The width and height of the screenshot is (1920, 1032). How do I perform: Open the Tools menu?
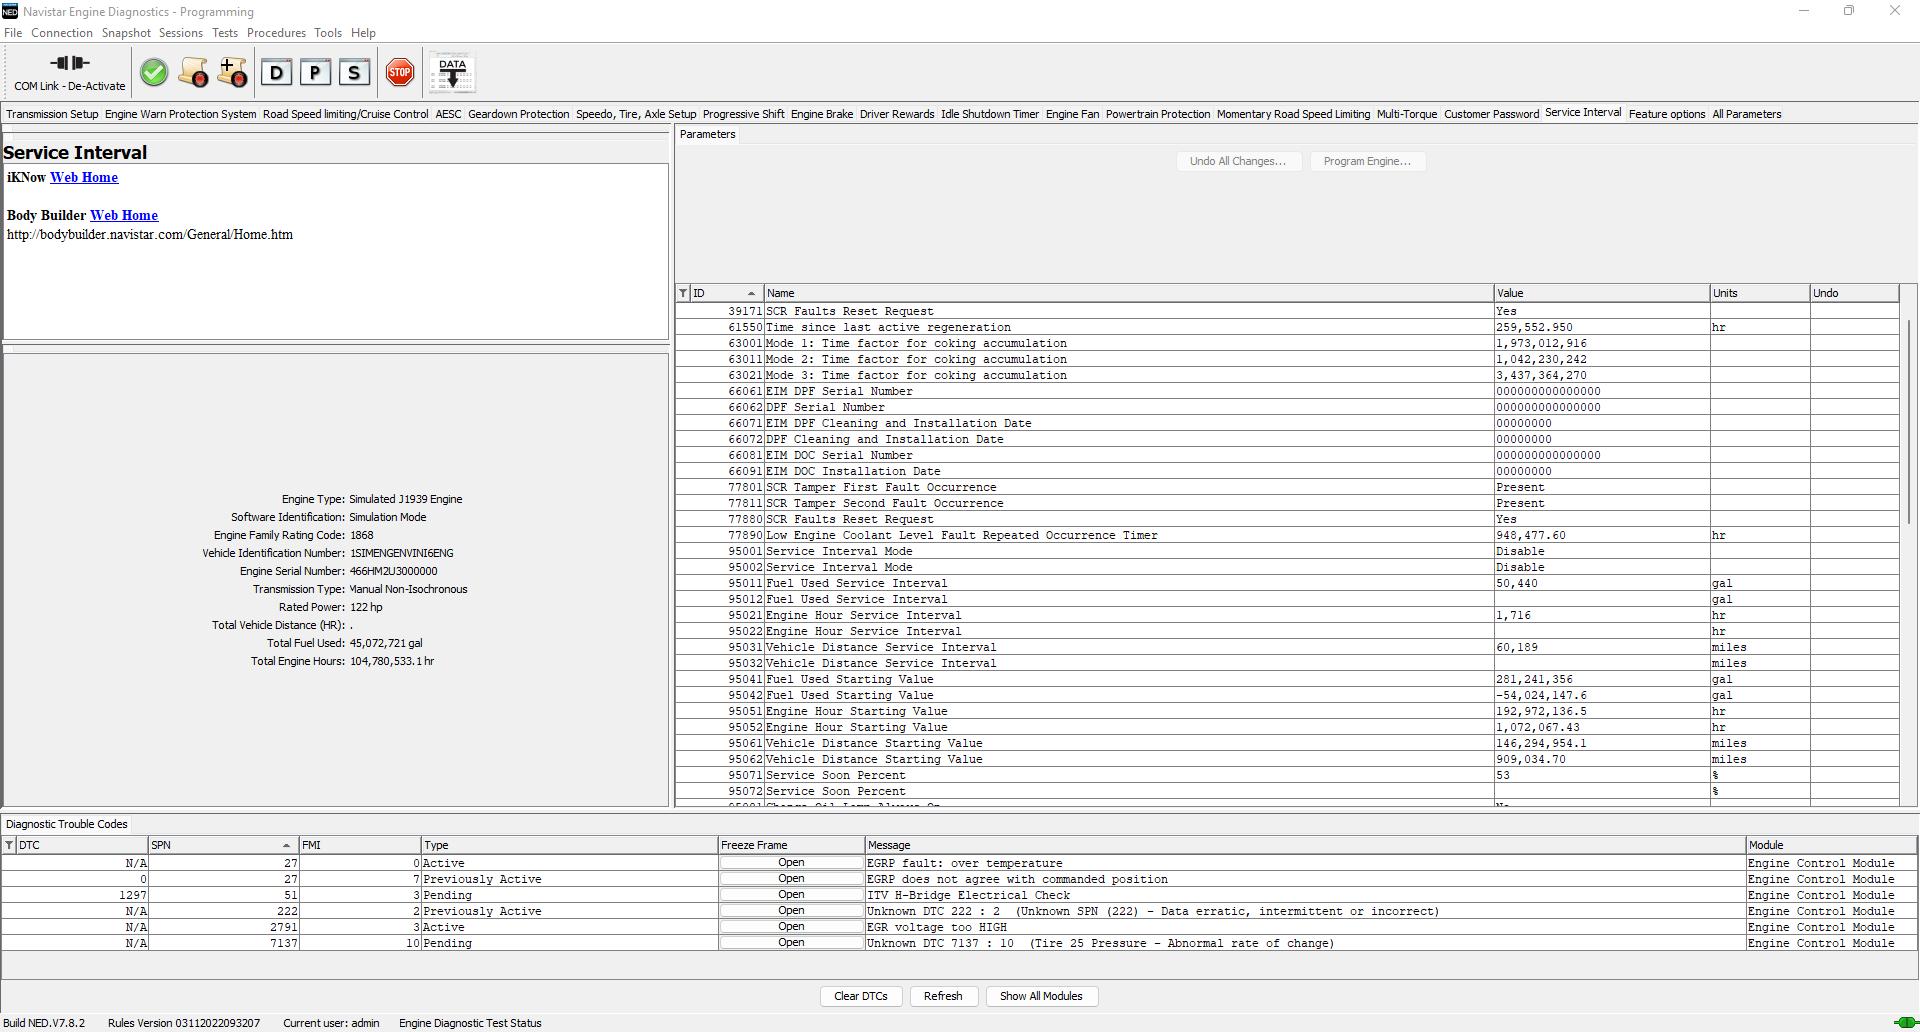click(328, 33)
